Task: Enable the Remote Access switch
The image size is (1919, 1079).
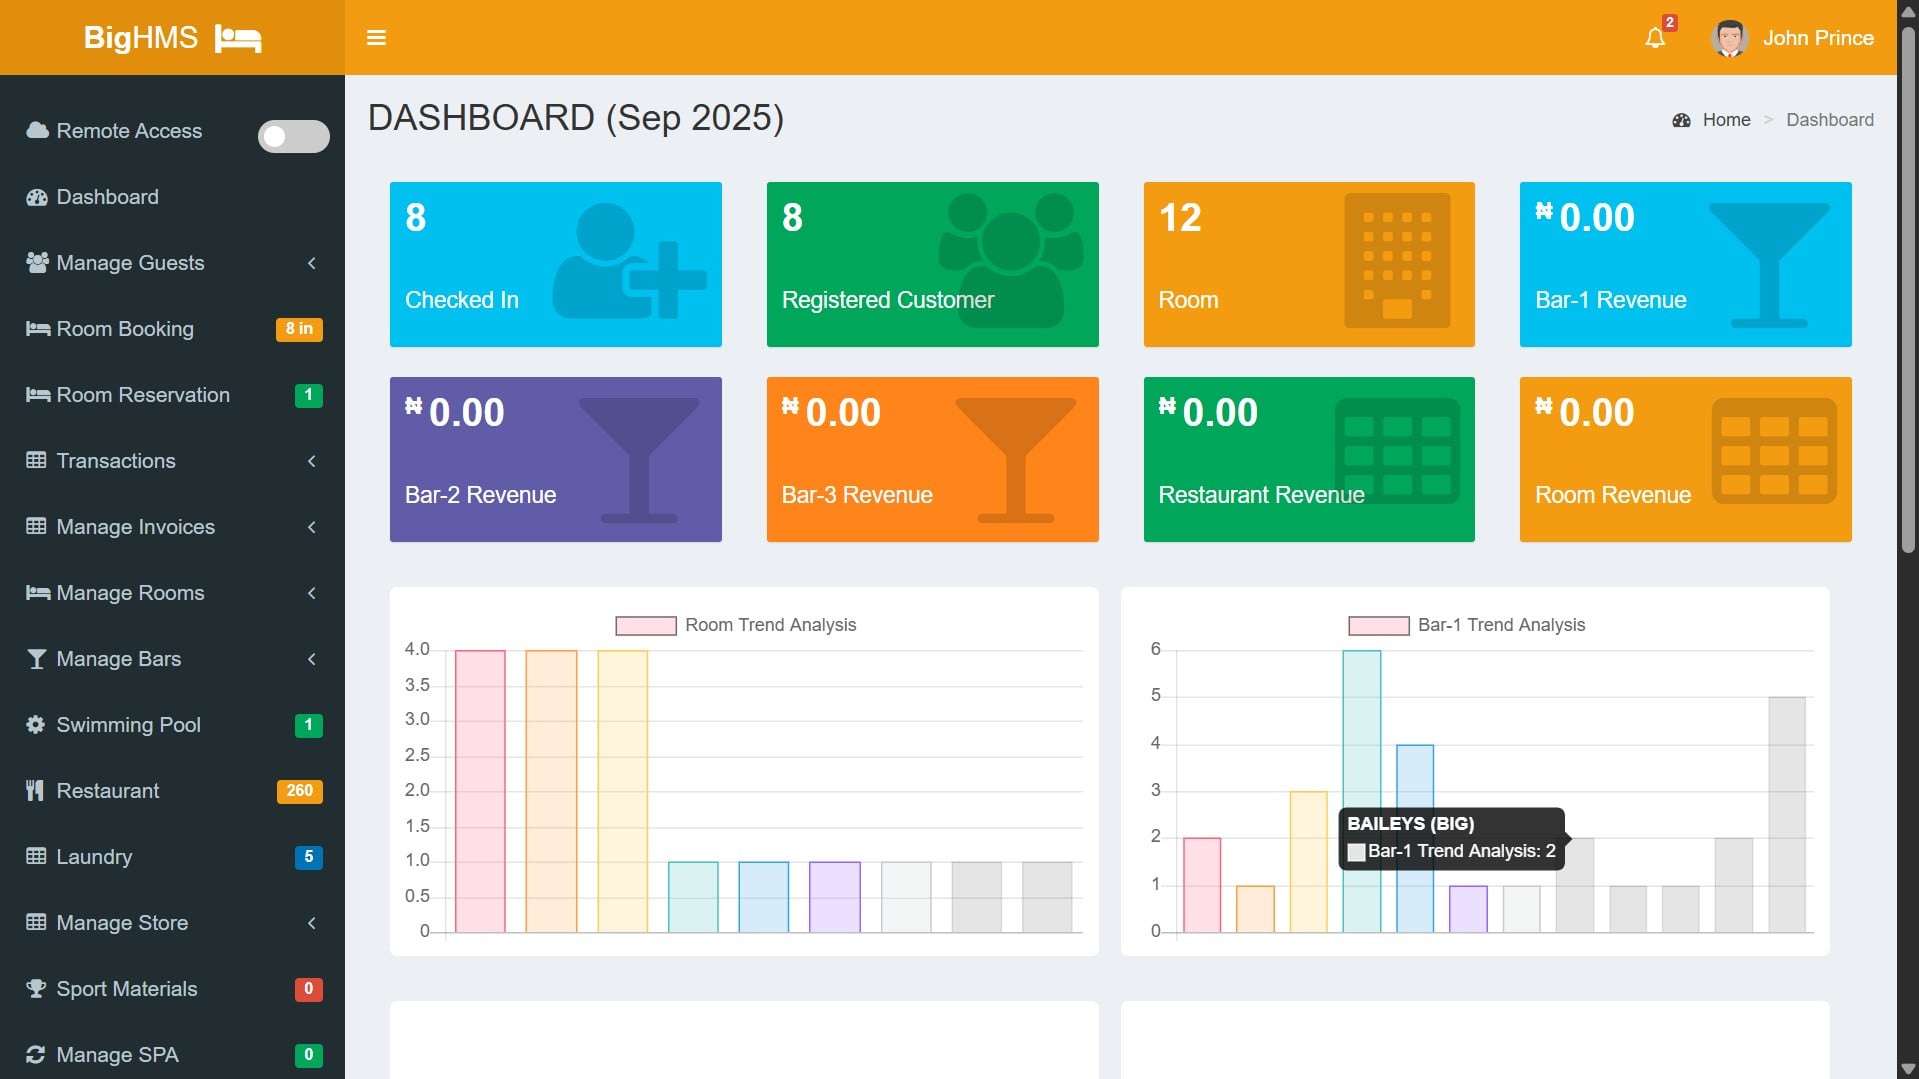Action: 293,136
